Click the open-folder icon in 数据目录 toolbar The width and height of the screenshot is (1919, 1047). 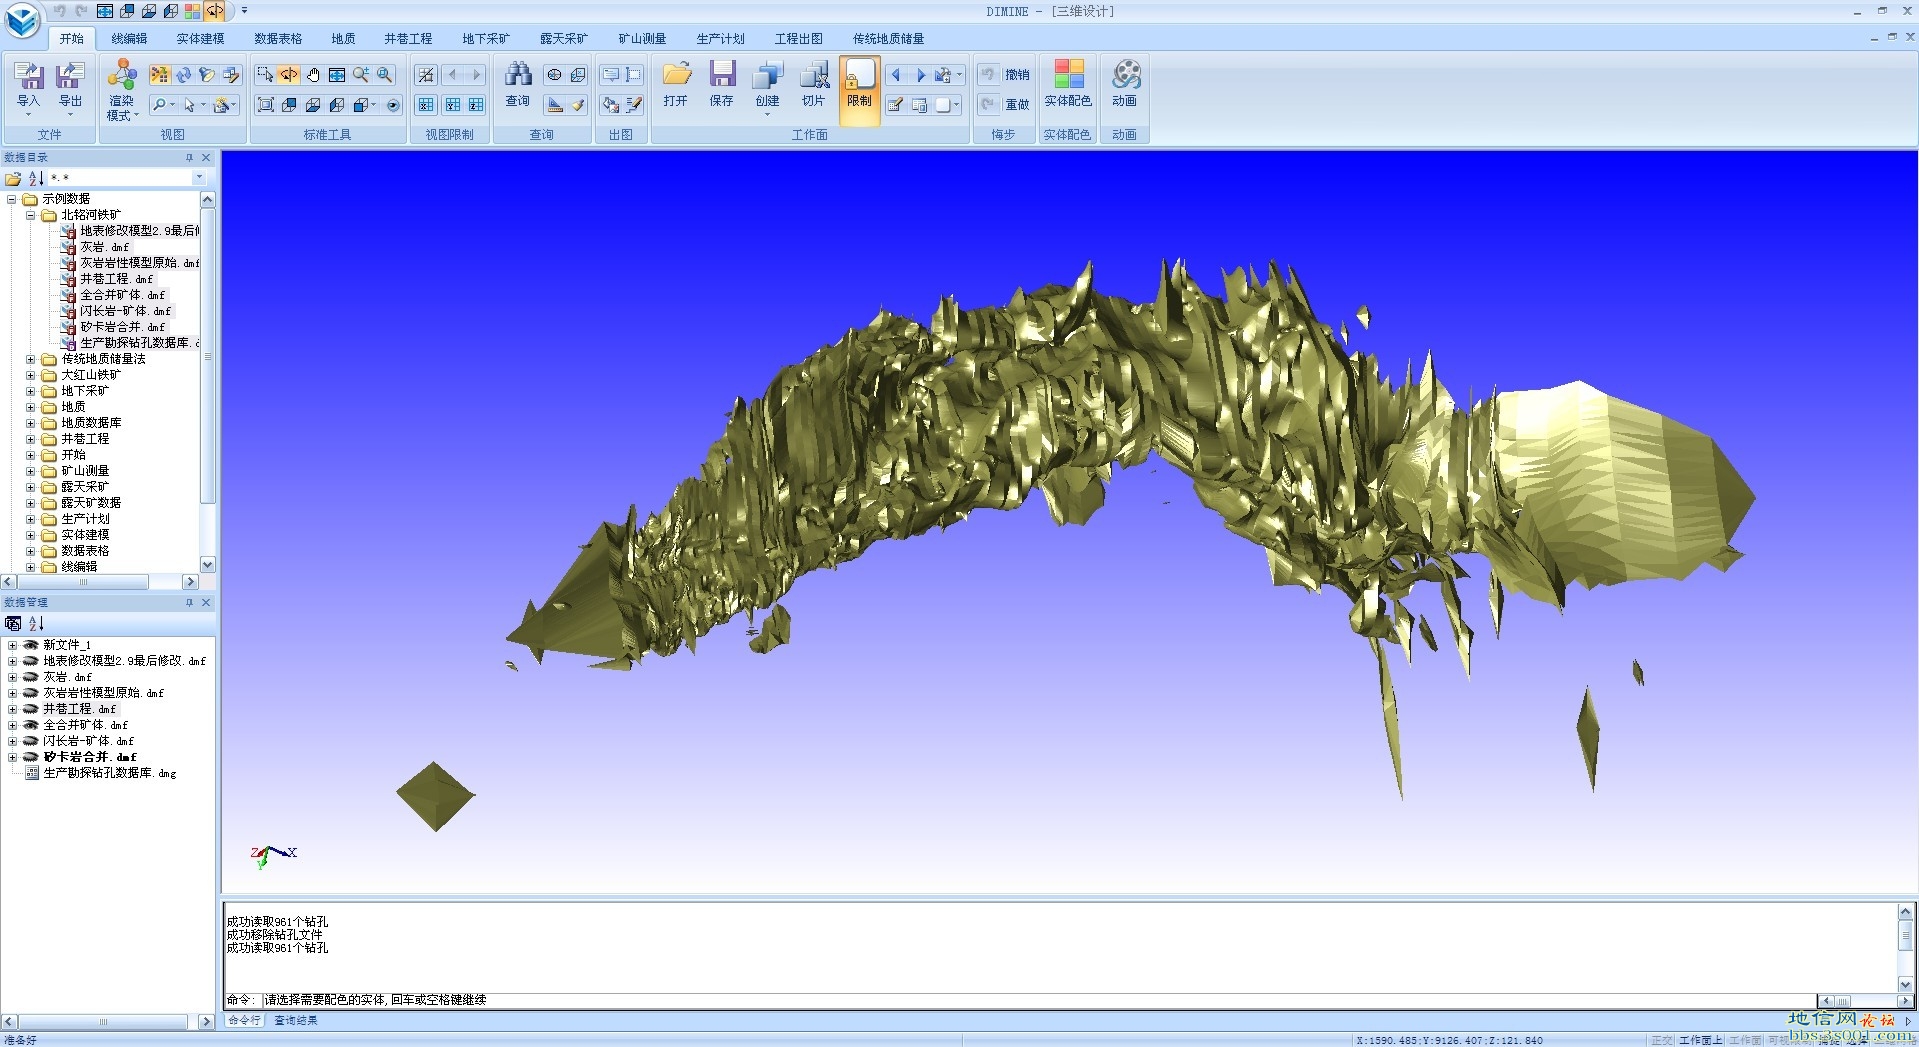point(13,178)
